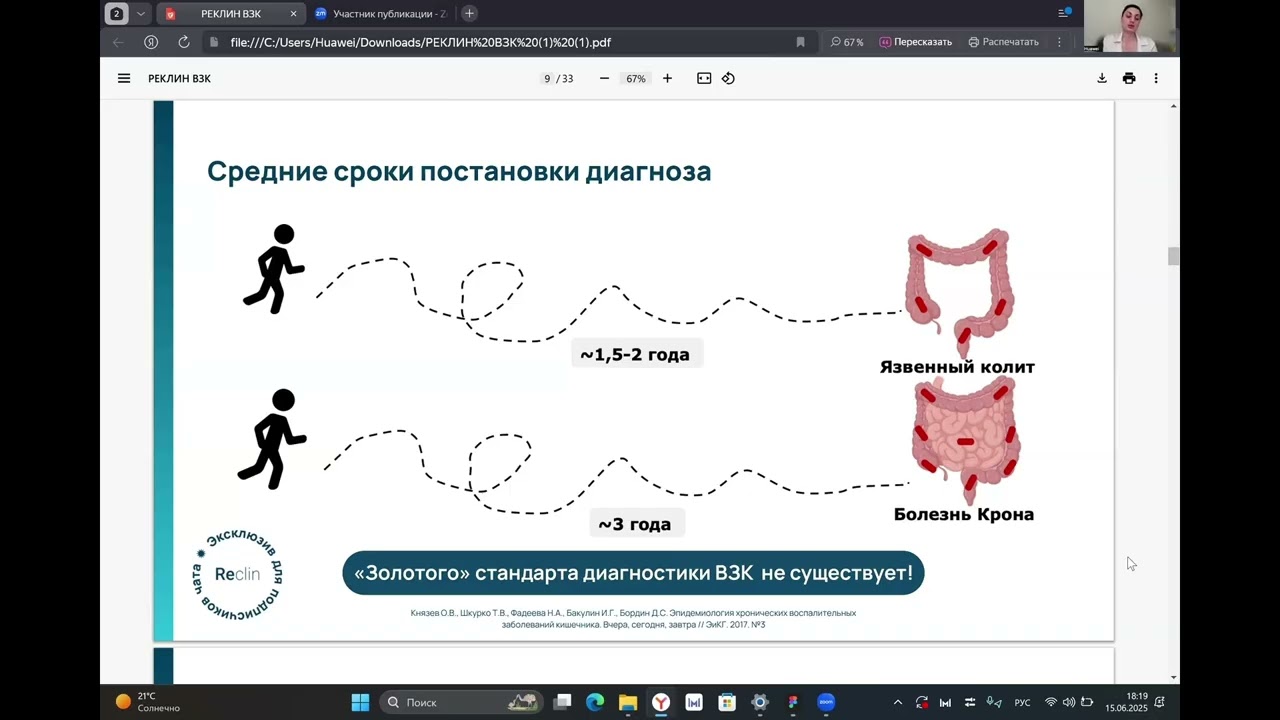The width and height of the screenshot is (1280, 720).
Task: Open Microsoft Store from taskbar
Action: tap(727, 702)
